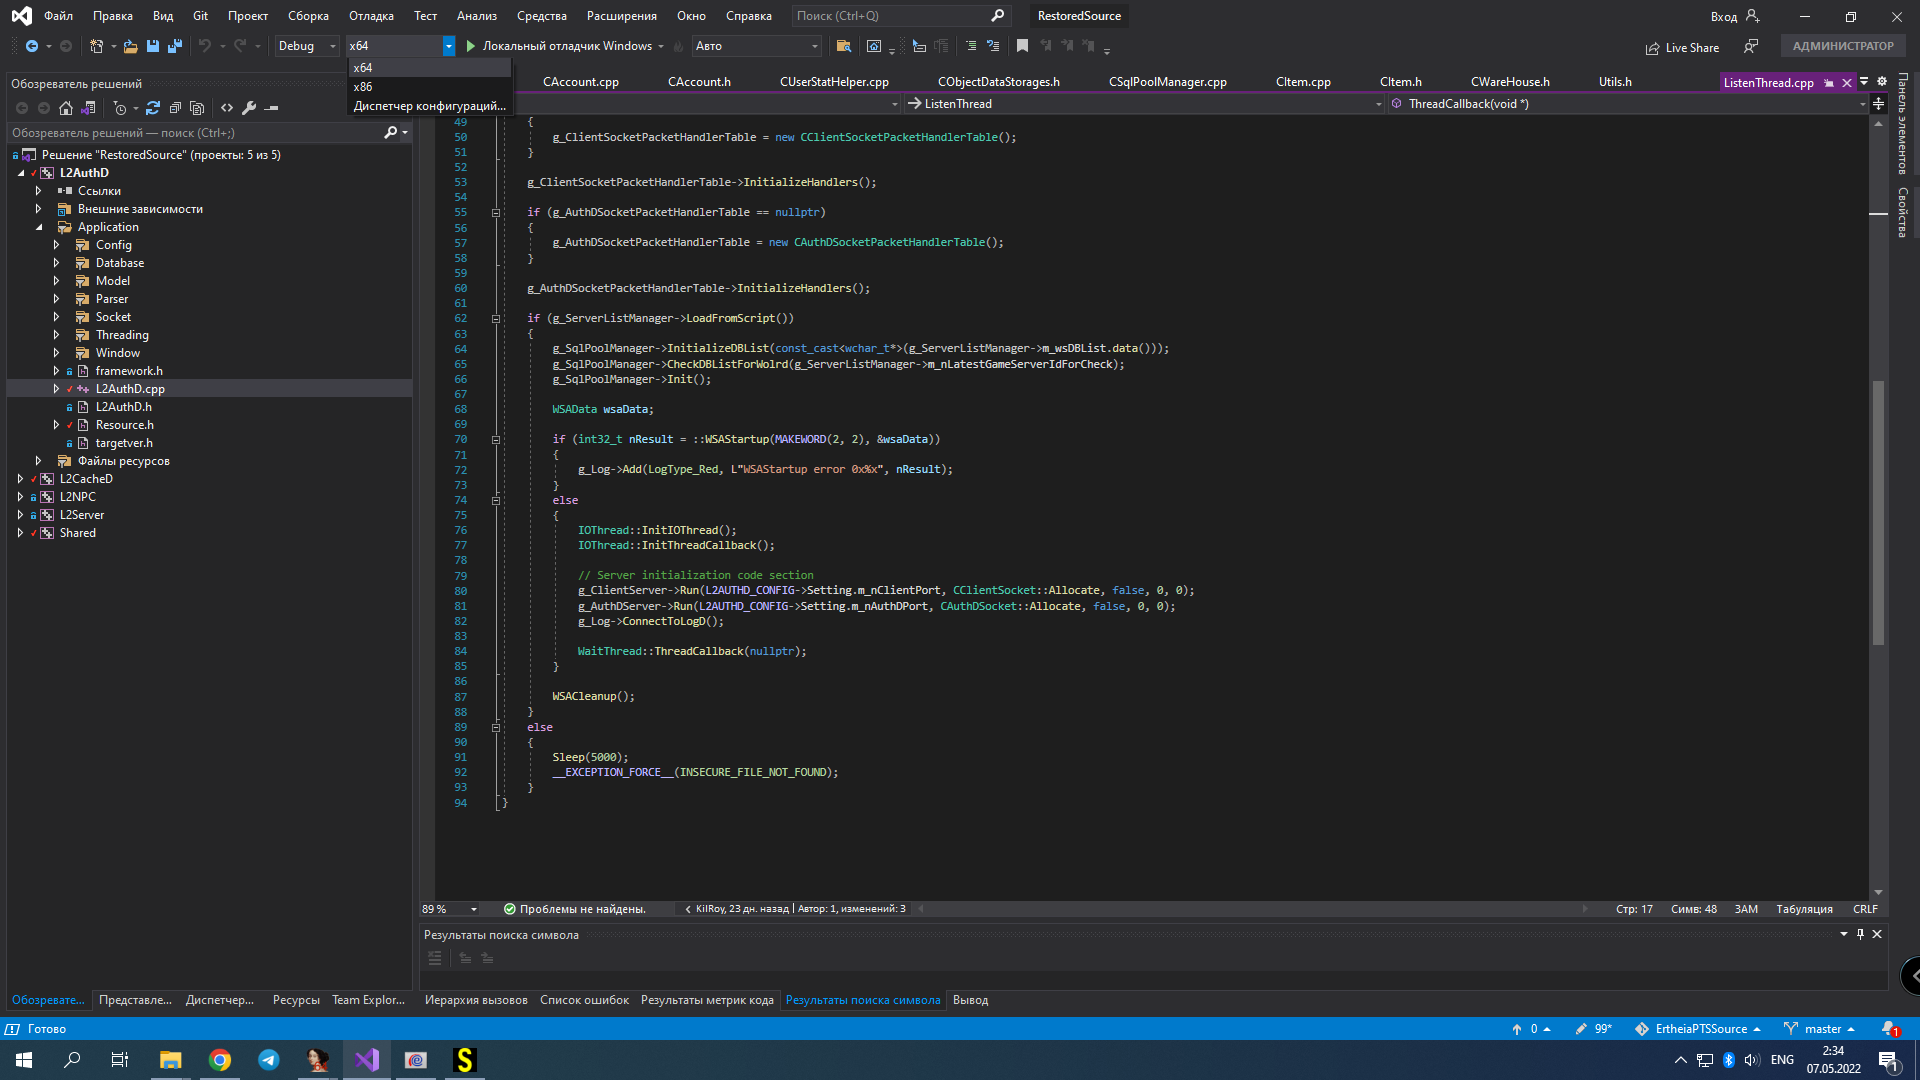Click the ErtheiaPTSSource repository indicator
This screenshot has height=1080, width=1920.
pos(1698,1029)
